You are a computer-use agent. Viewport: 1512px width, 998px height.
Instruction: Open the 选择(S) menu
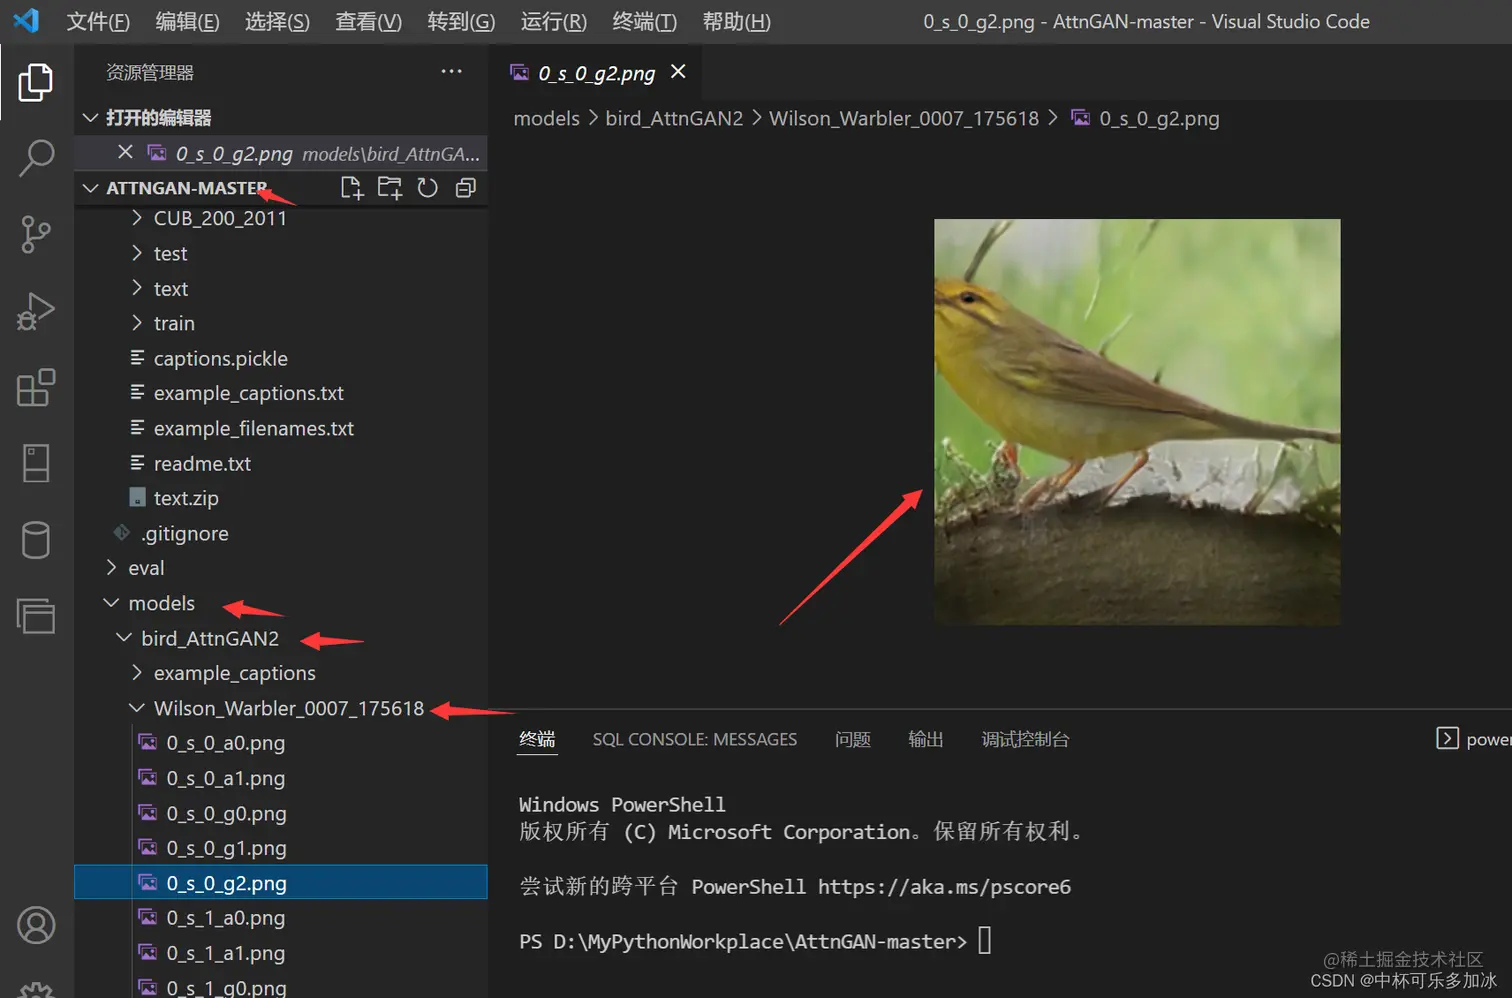tap(277, 22)
